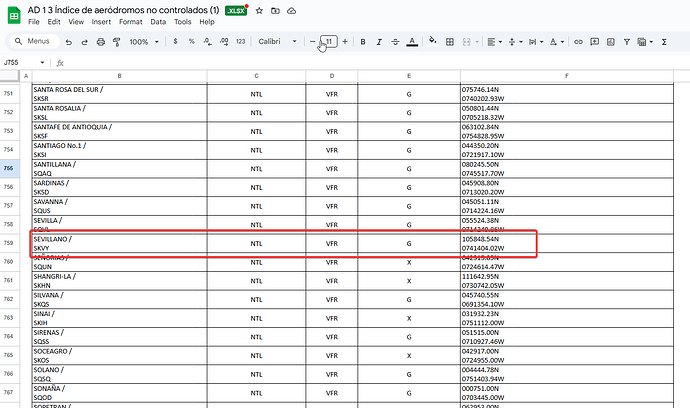
Task: Open the Format menu
Action: click(131, 22)
